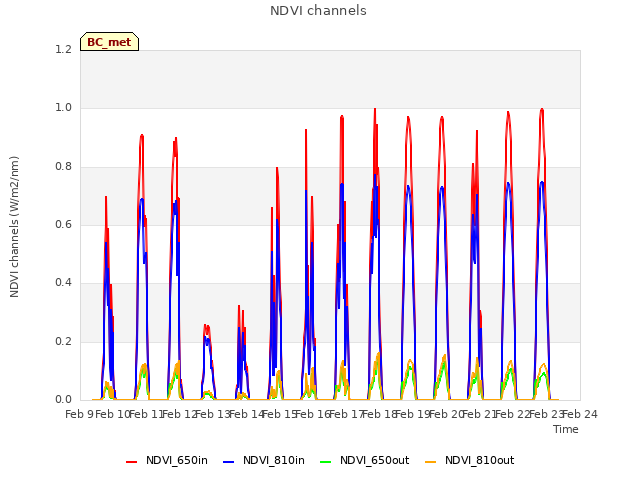This screenshot has height=480, width=640.
Task: Click the y-axis tick value 1.0
Action: click(63, 108)
